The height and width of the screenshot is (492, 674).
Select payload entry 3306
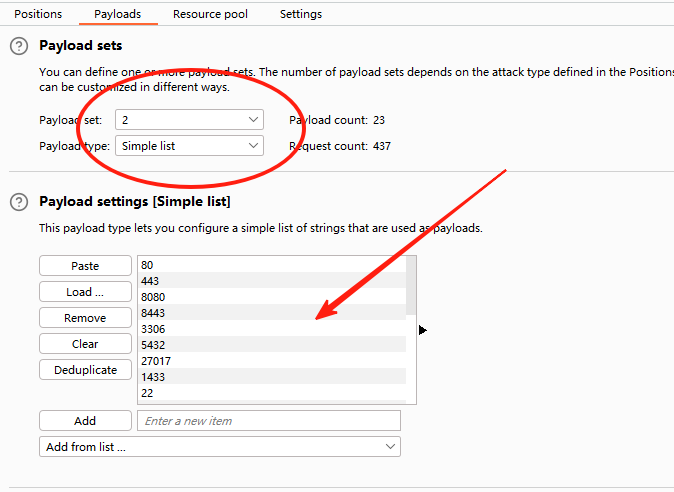(272, 329)
